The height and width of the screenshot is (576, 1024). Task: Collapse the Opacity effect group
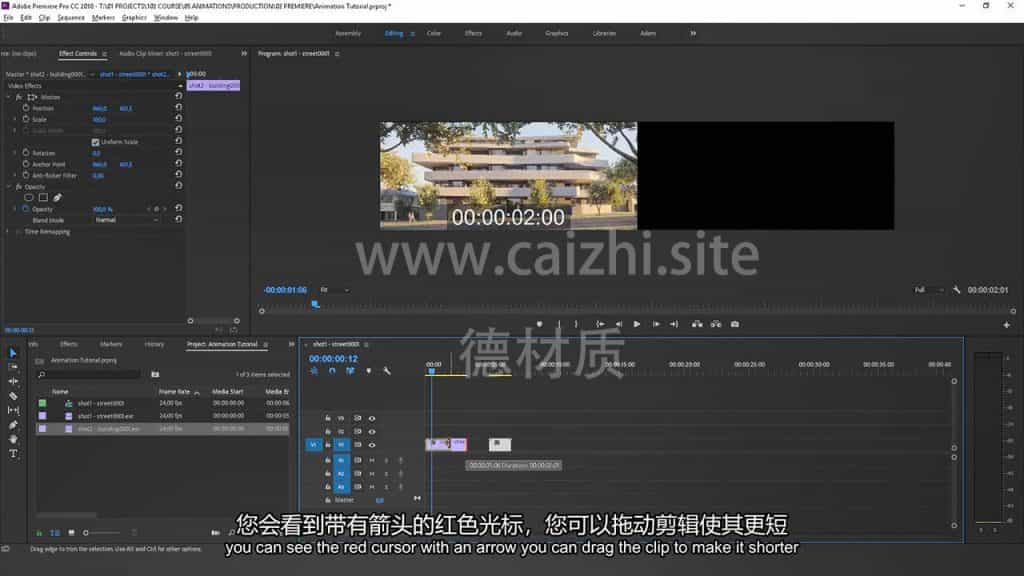tap(9, 187)
